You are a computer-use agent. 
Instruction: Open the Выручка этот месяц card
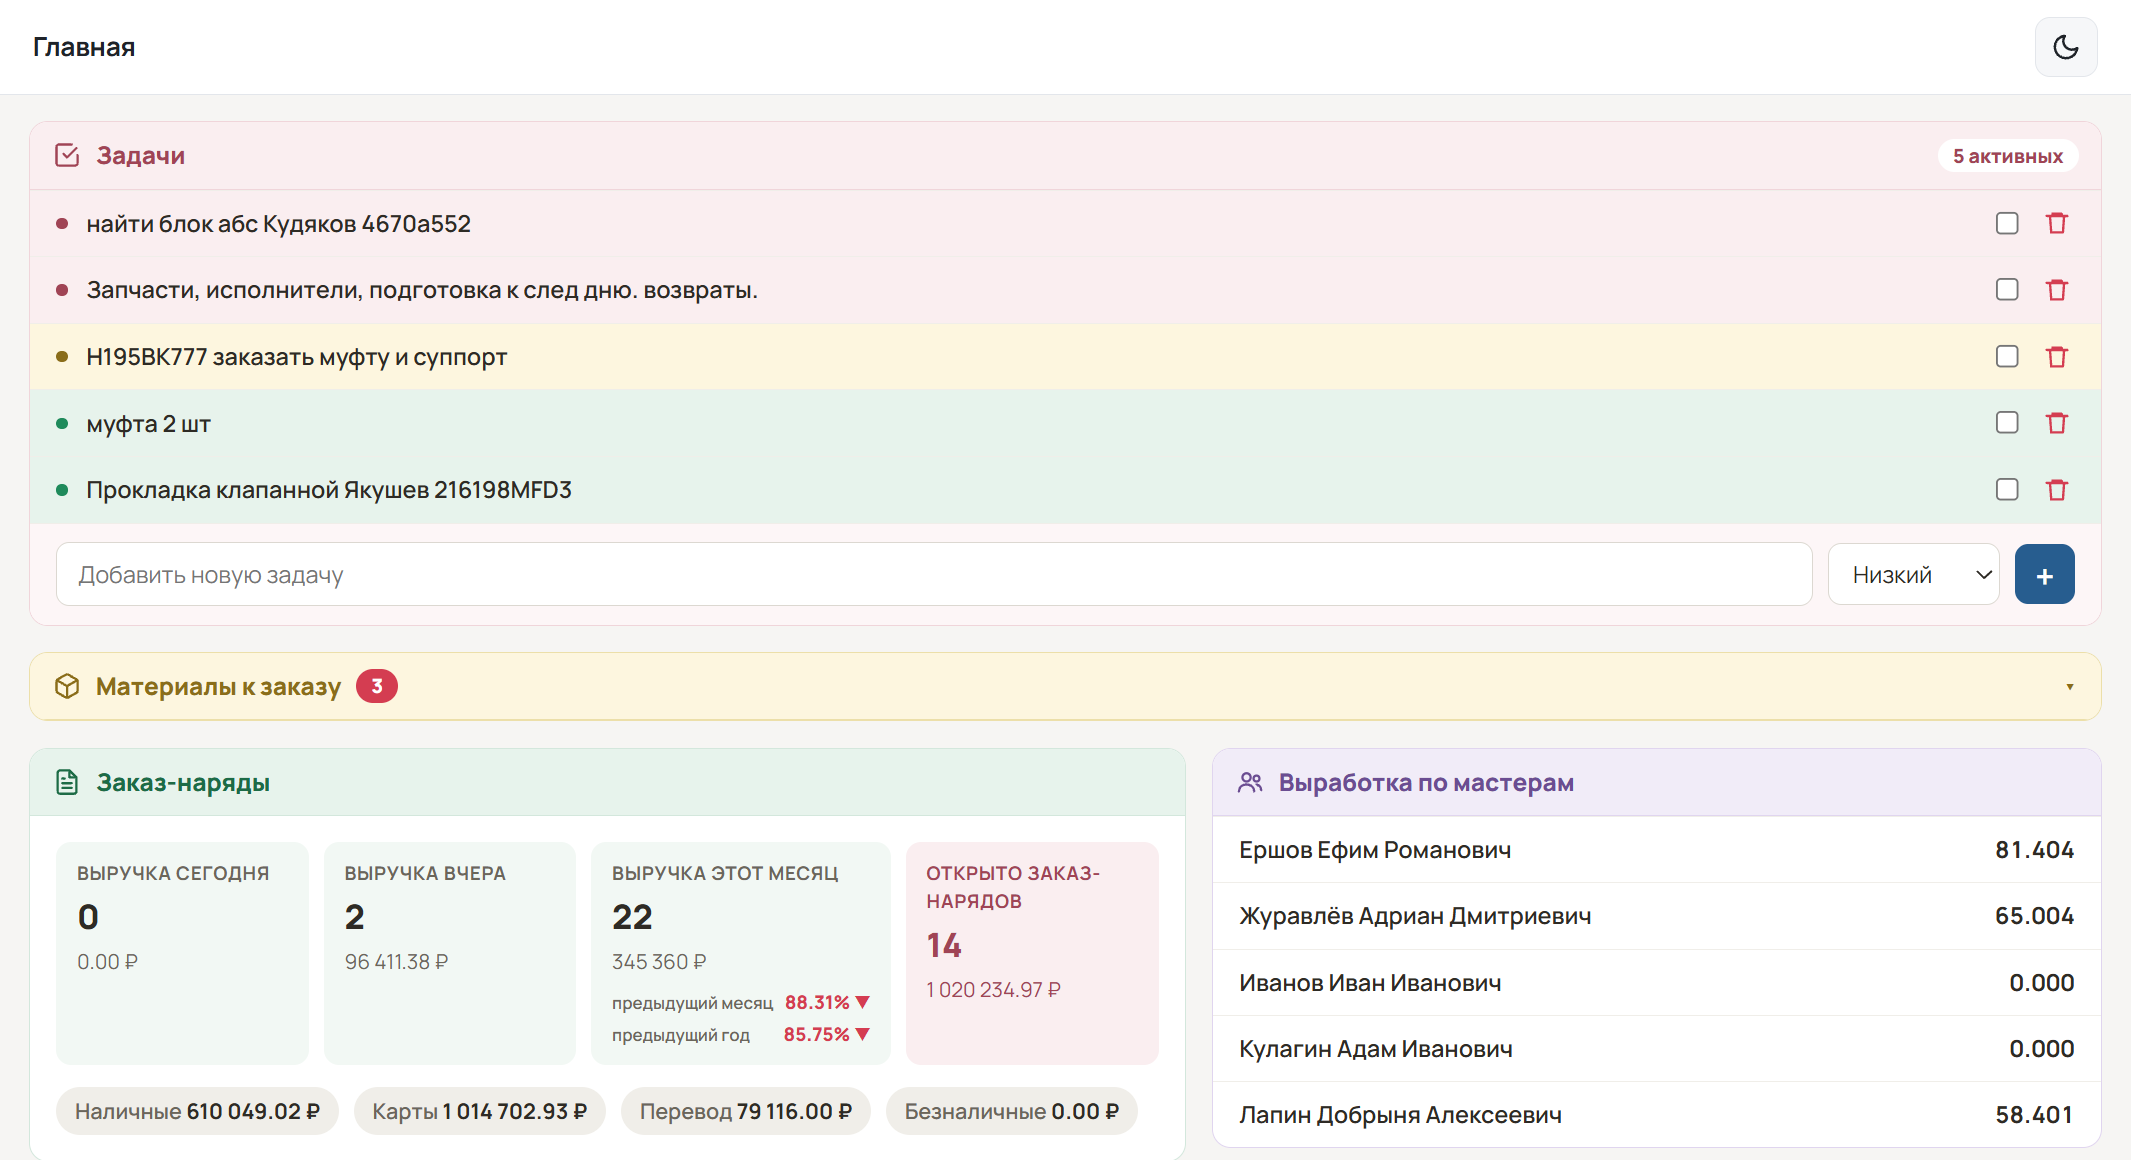[740, 952]
